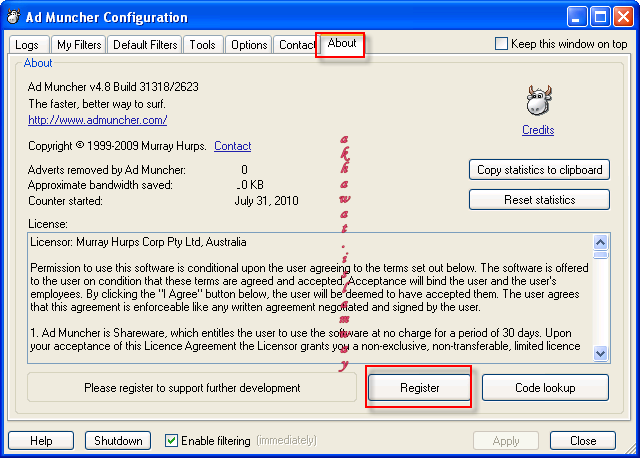This screenshot has width=640, height=458.
Task: Click the Register button
Action: coord(420,387)
